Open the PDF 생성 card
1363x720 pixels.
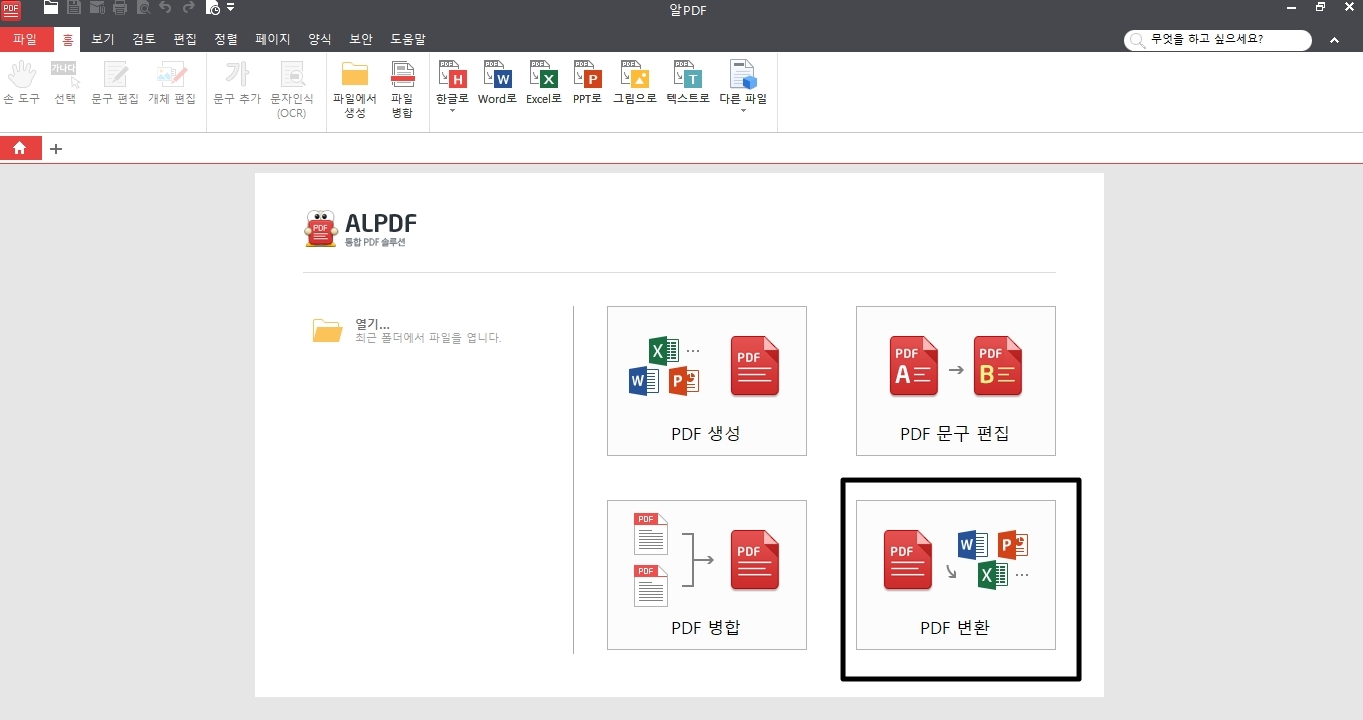tap(706, 381)
